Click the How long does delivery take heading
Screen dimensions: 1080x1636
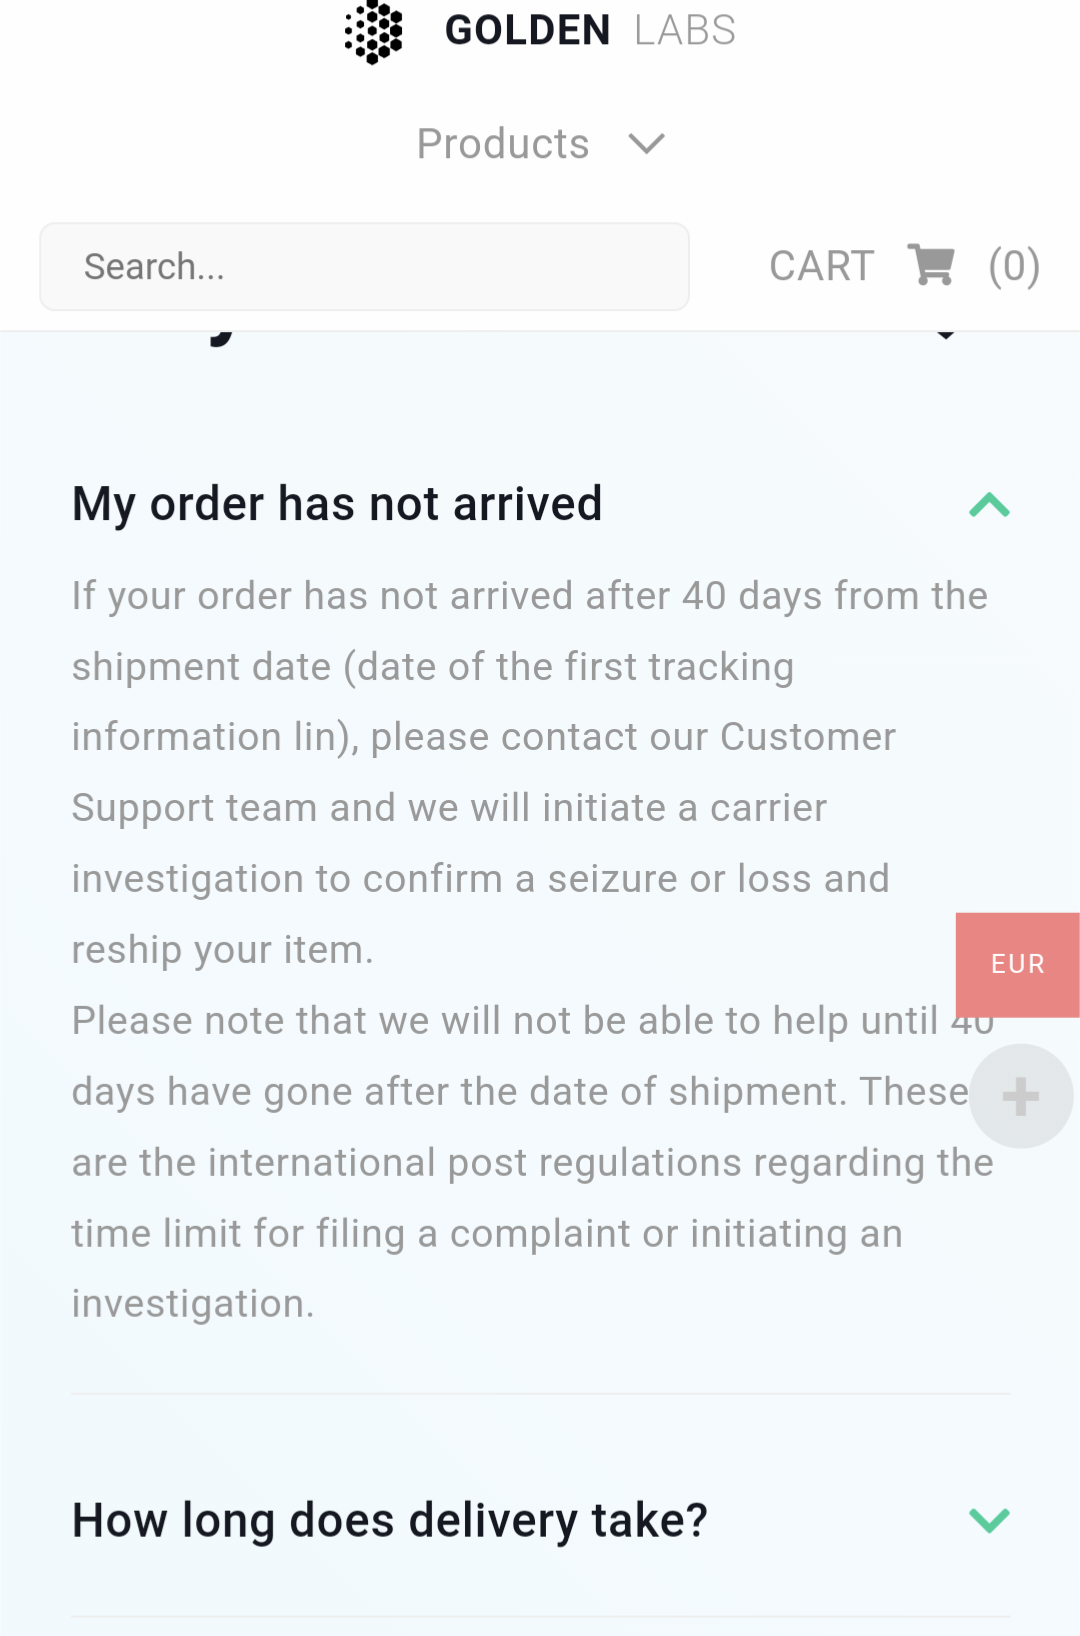(x=388, y=1519)
